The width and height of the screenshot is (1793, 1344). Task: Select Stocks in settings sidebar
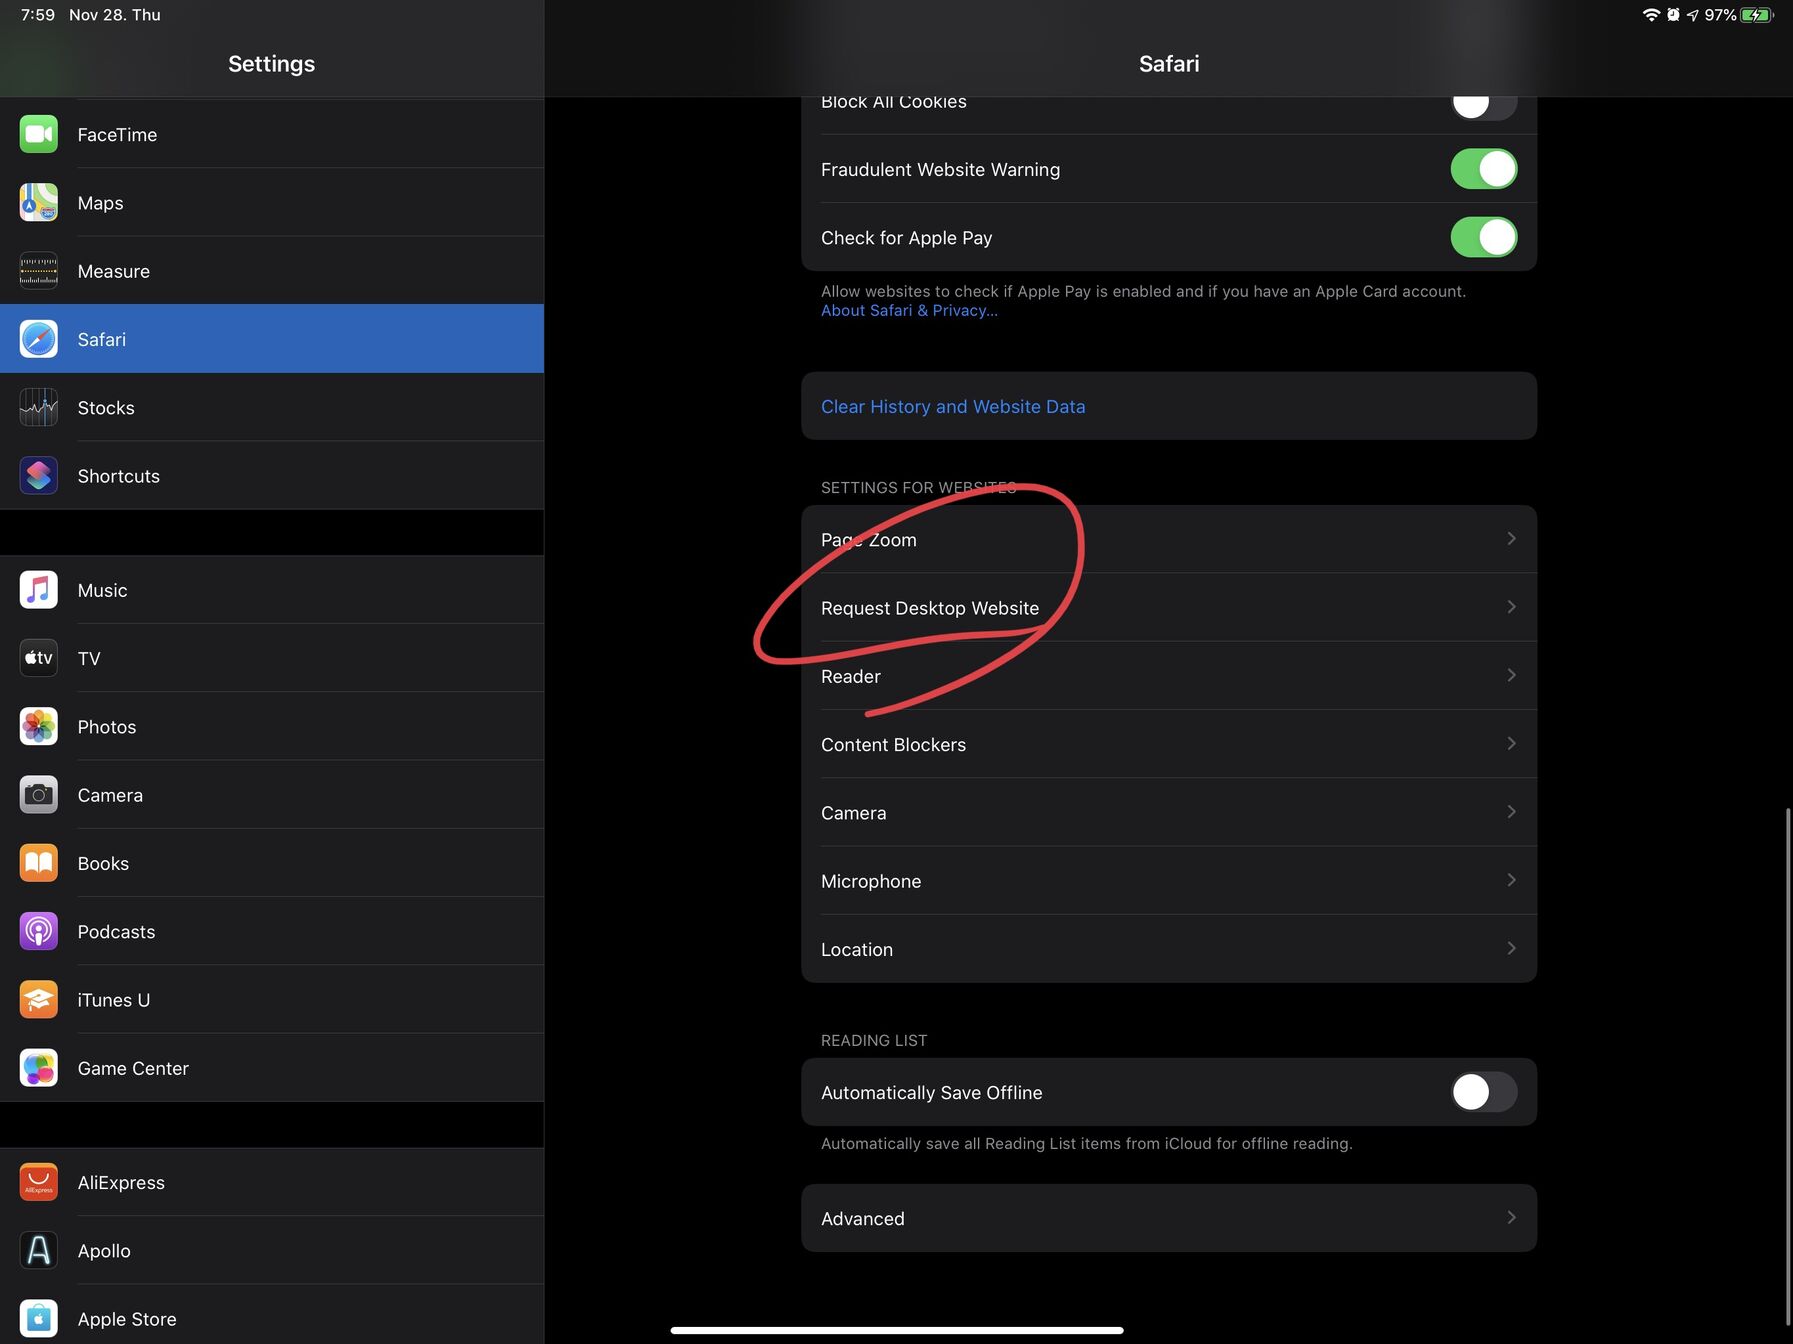point(272,407)
